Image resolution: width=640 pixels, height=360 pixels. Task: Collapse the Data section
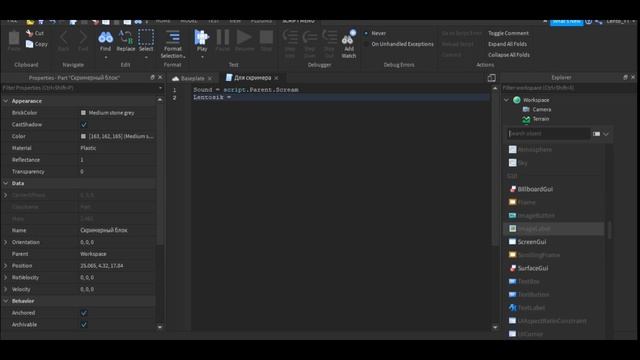[x=6, y=183]
